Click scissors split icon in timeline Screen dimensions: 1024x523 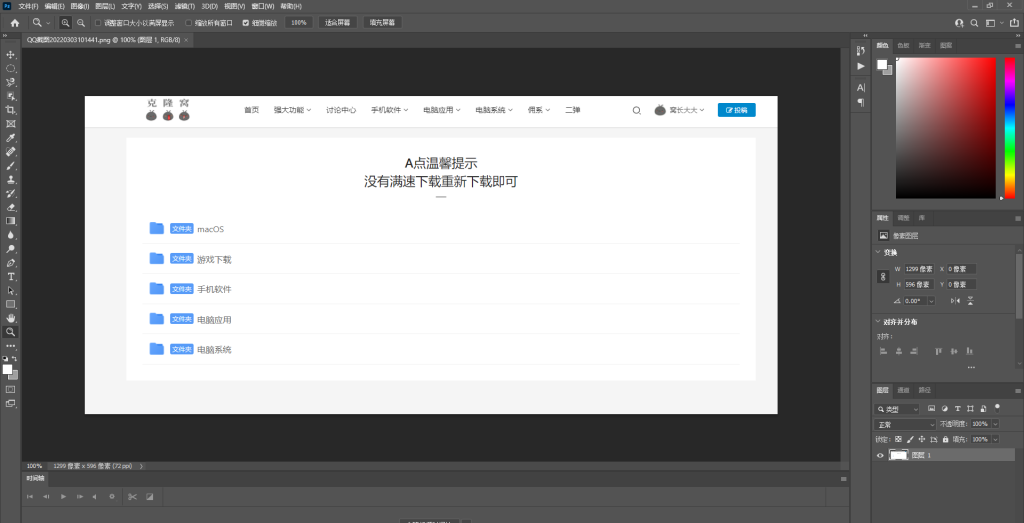pos(132,497)
